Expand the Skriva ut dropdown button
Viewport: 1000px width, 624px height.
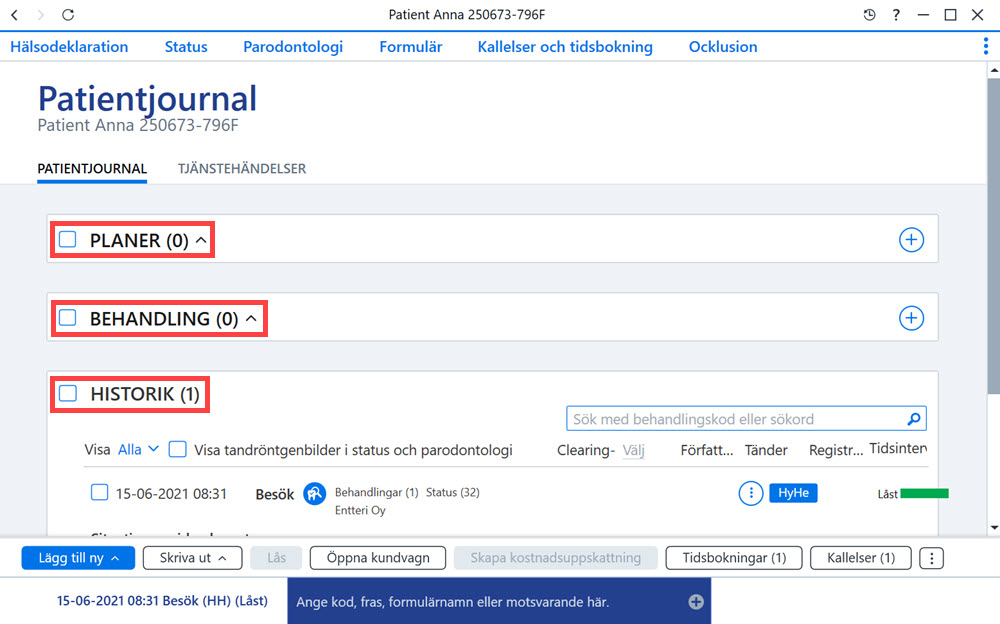coord(193,558)
